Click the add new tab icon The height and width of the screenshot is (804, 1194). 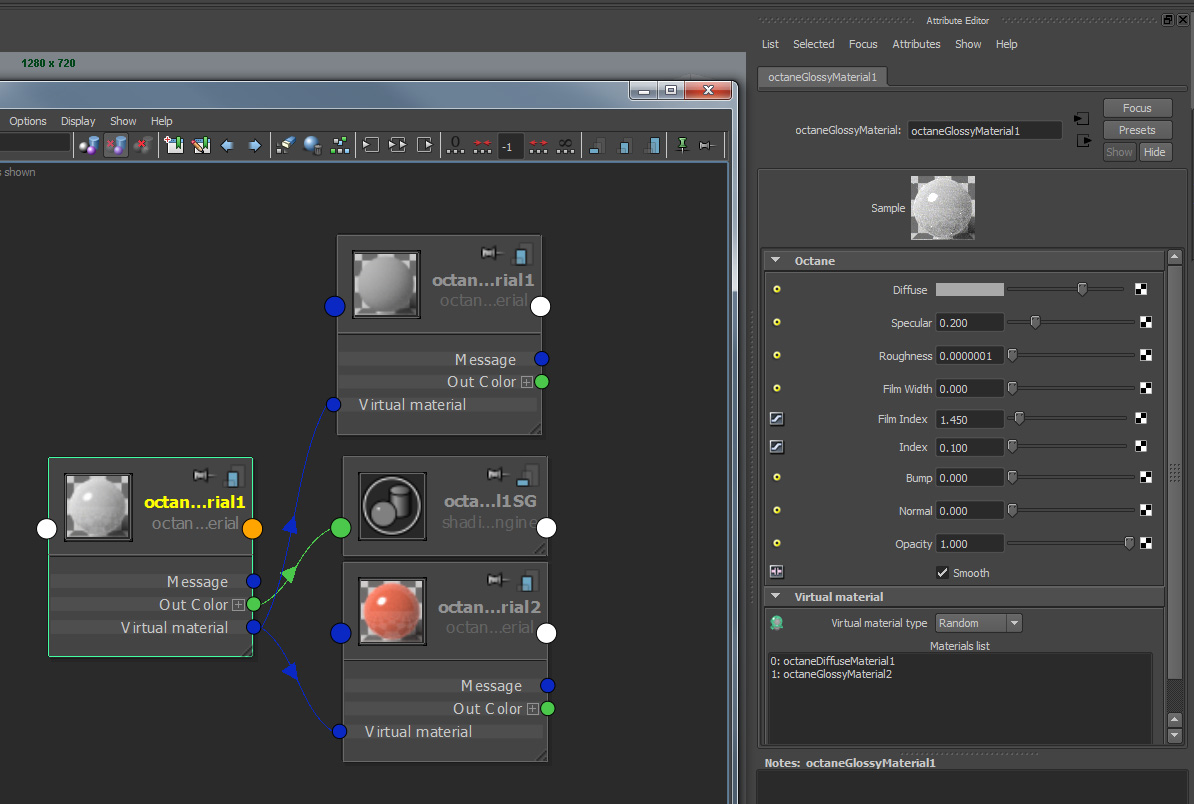click(x=174, y=145)
